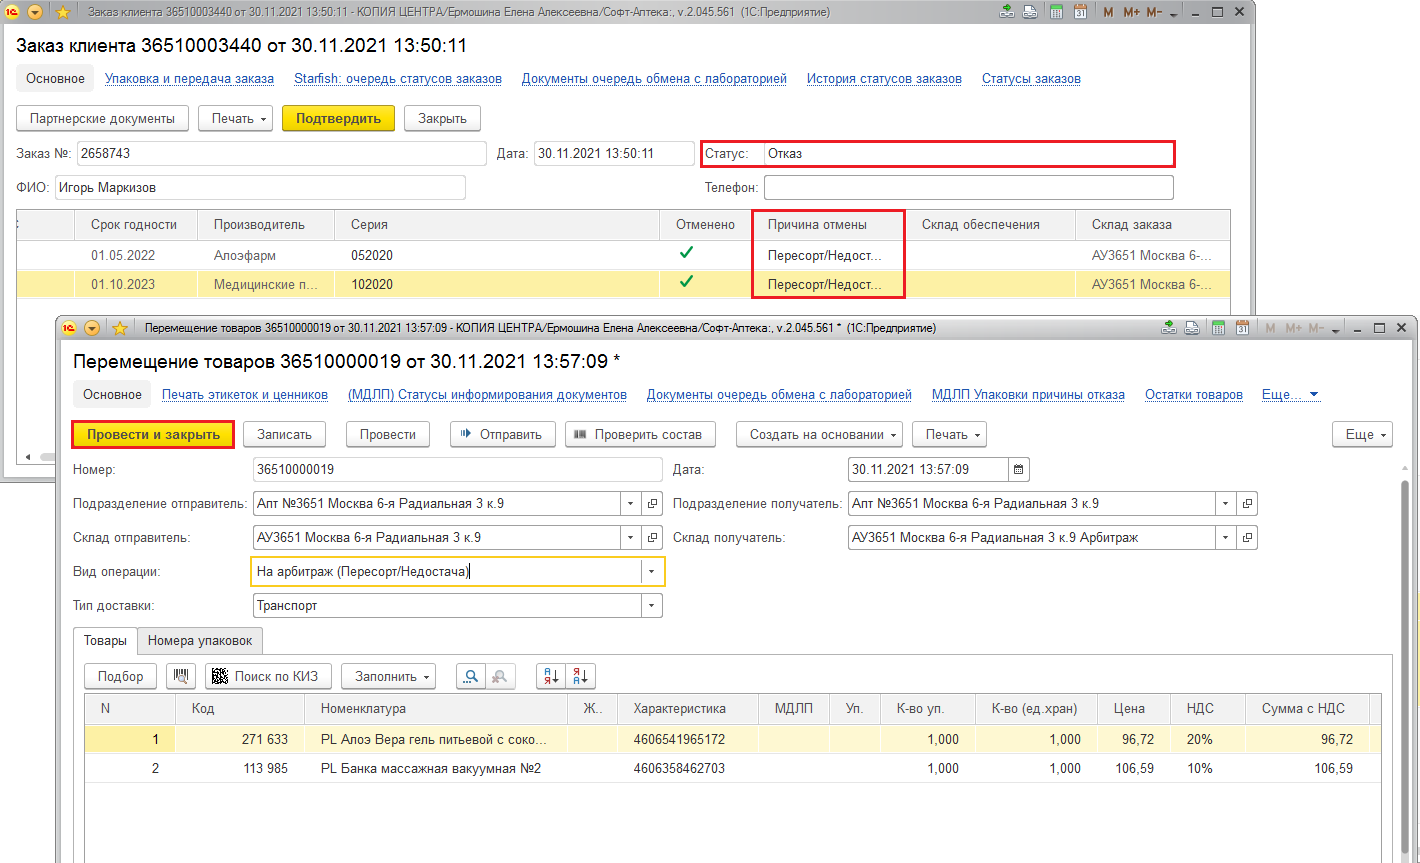This screenshot has width=1420, height=863.
Task: Open the История статусов заказов section
Action: [x=884, y=79]
